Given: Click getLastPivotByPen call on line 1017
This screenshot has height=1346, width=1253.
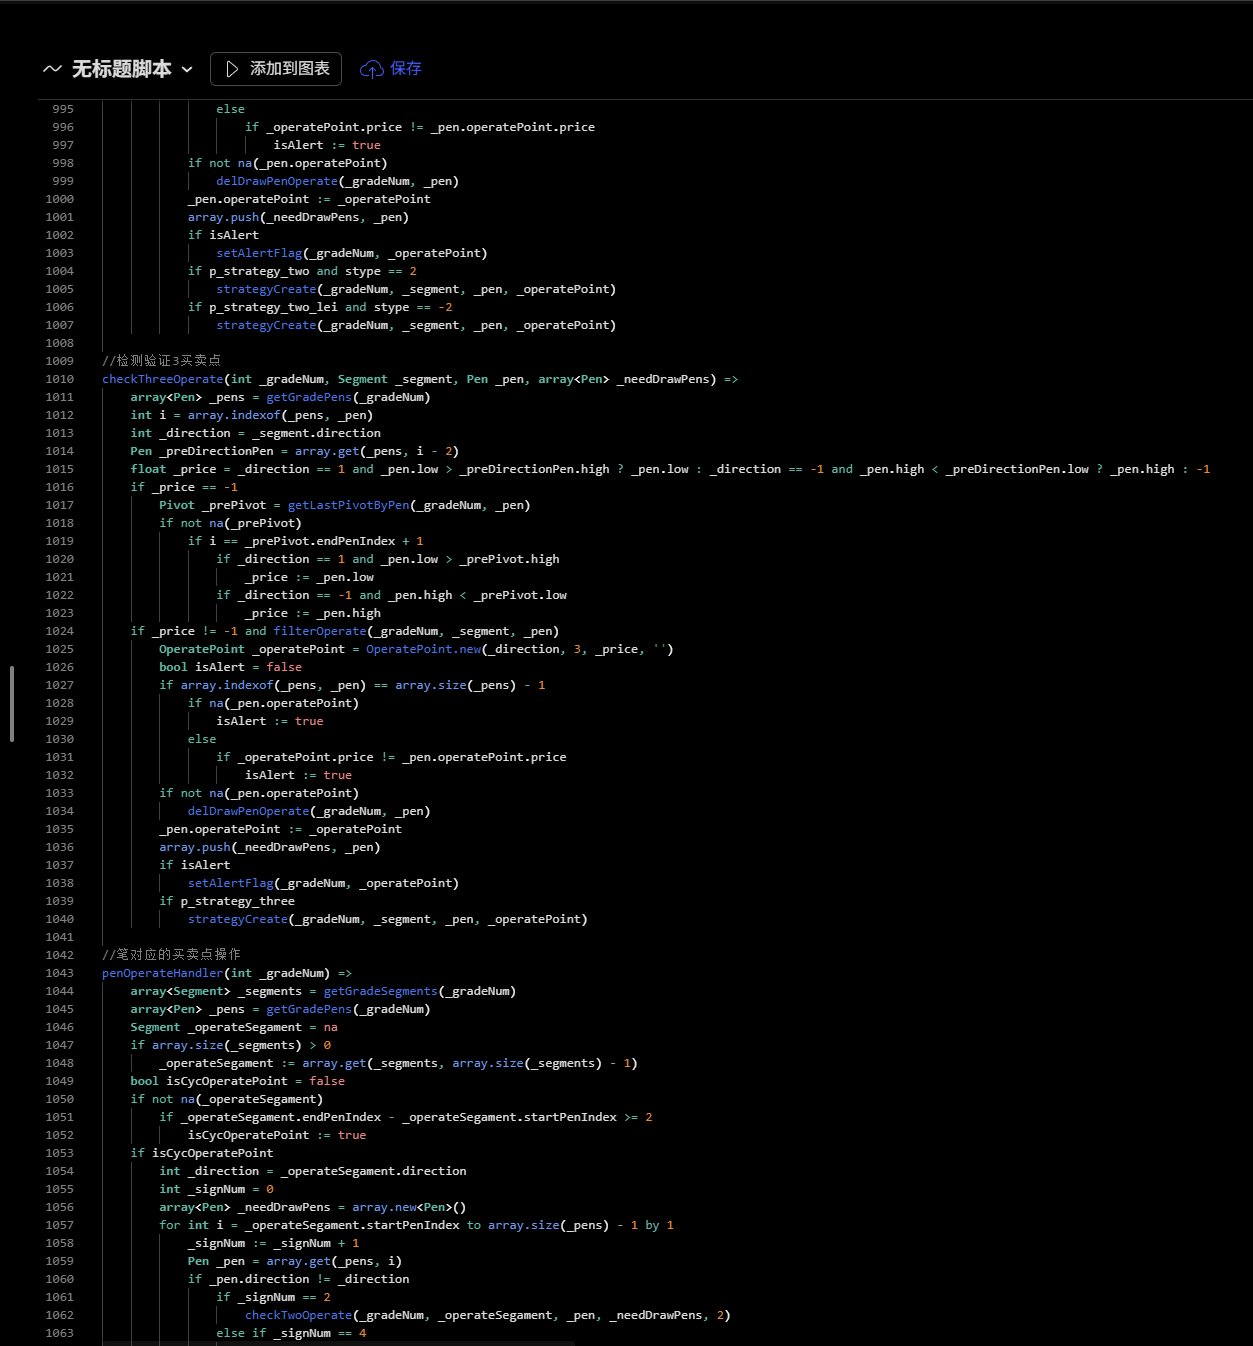Looking at the screenshot, I should coord(348,505).
